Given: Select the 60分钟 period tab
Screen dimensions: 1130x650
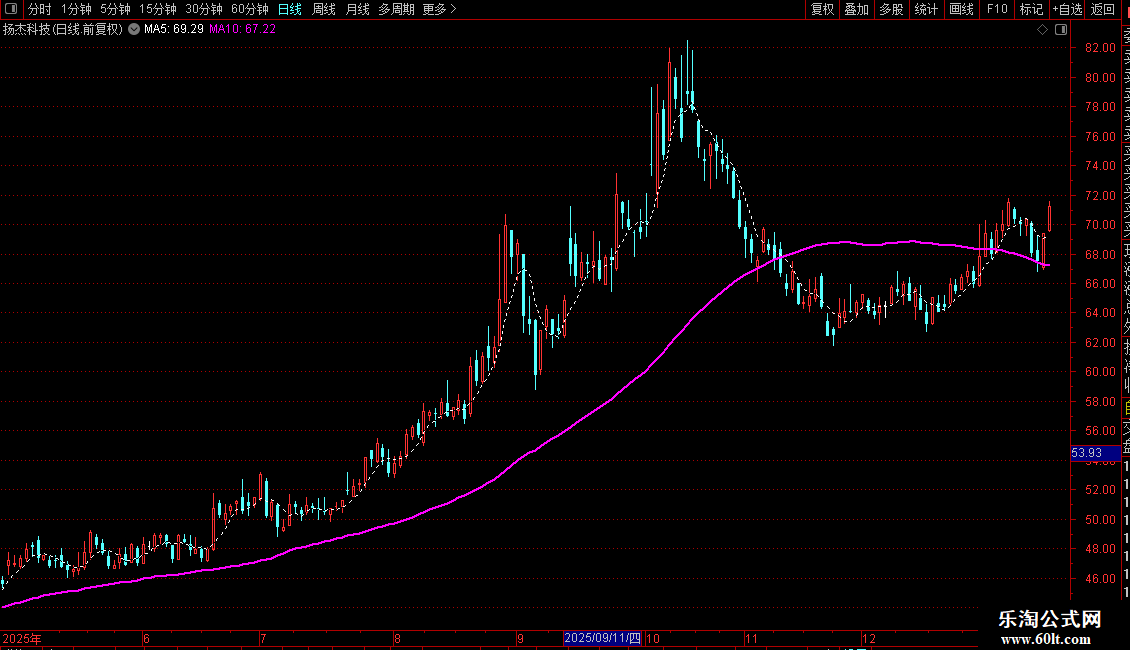Looking at the screenshot, I should tap(250, 9).
